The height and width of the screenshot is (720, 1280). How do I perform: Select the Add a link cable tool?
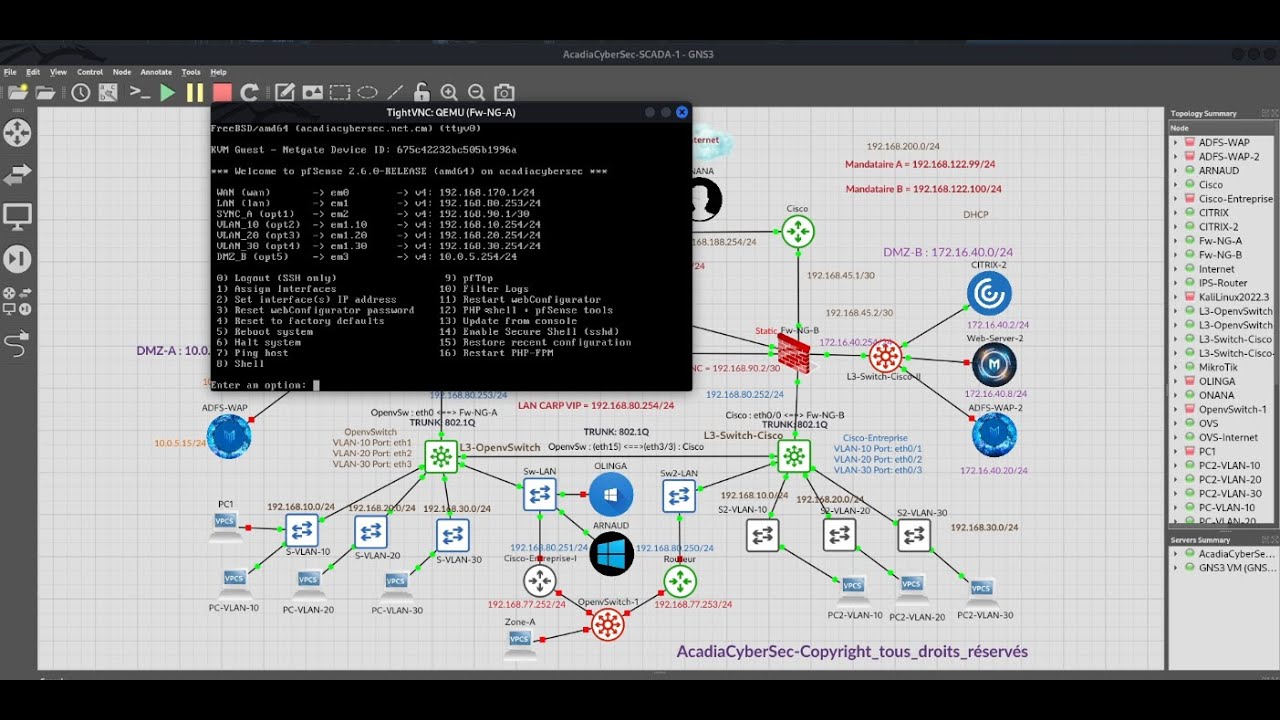point(17,344)
